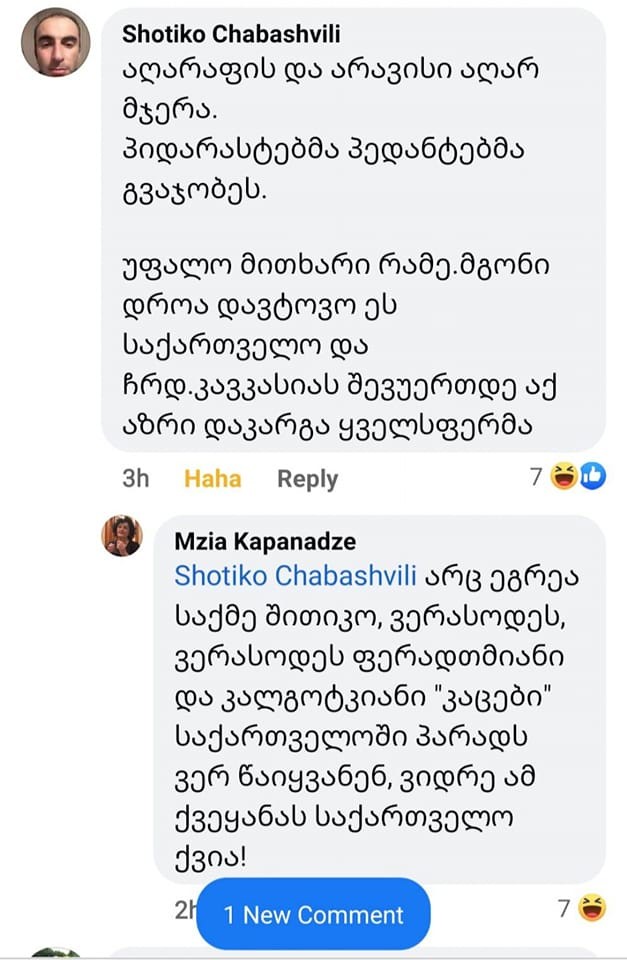This screenshot has width=627, height=960.
Task: Click the blue Like thumb reaction icon
Action: pyautogui.click(x=592, y=477)
